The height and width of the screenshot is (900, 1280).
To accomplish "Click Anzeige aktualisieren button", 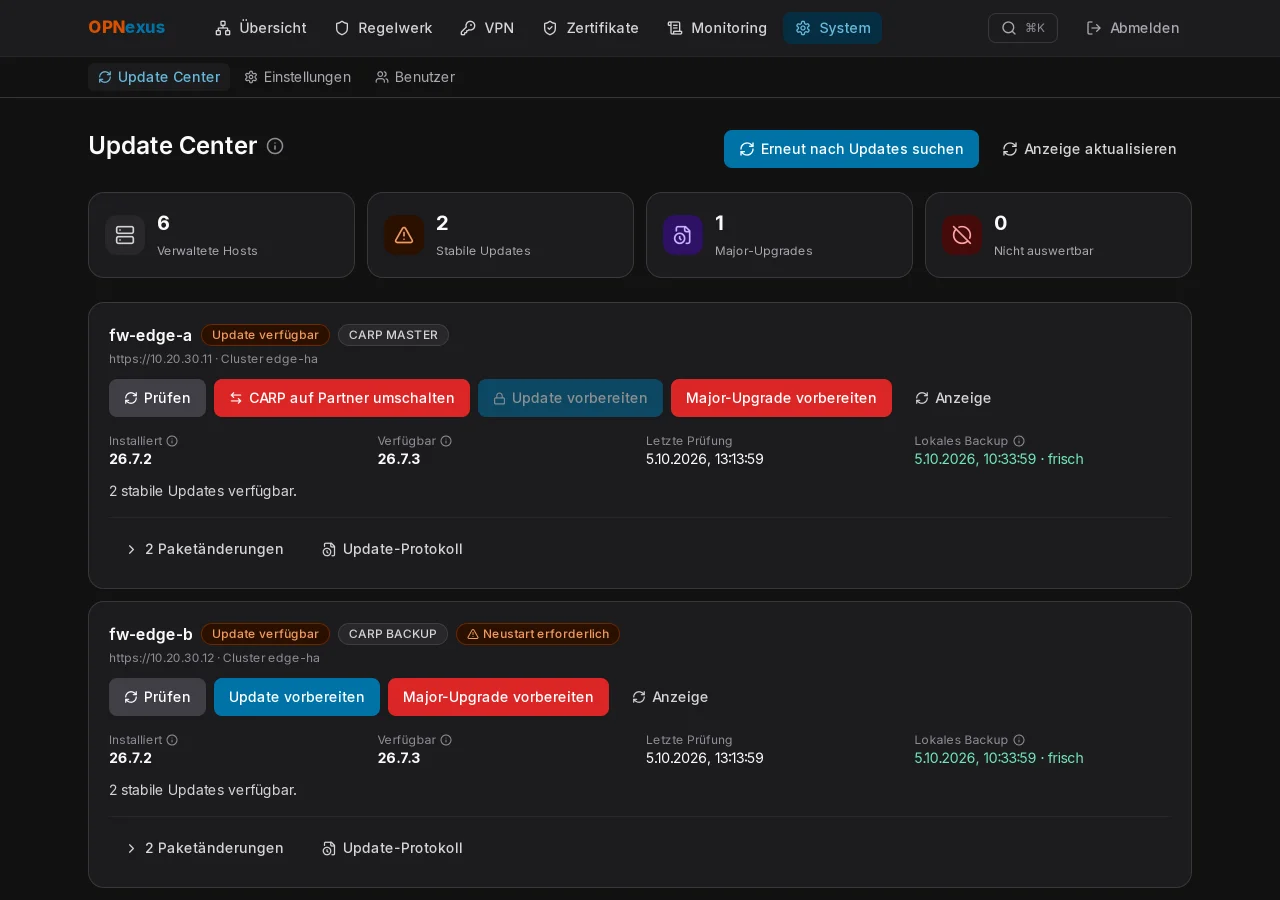I will click(x=1089, y=149).
